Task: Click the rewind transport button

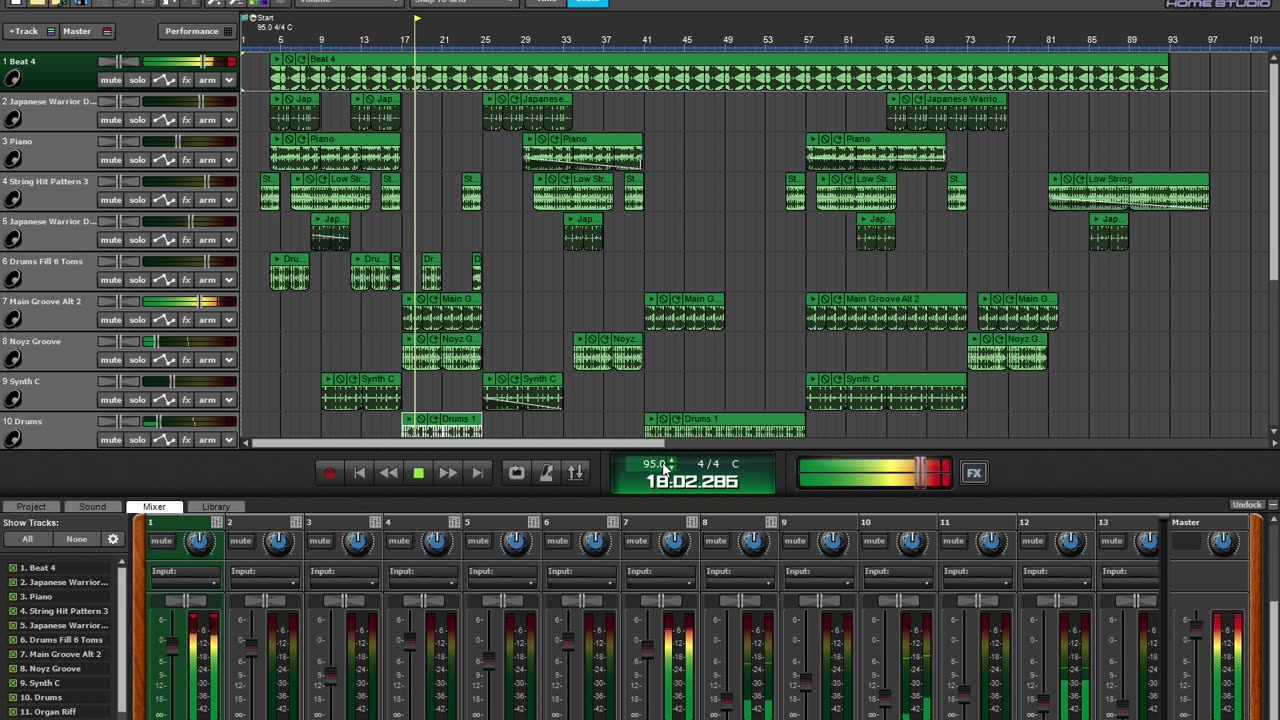Action: point(389,473)
